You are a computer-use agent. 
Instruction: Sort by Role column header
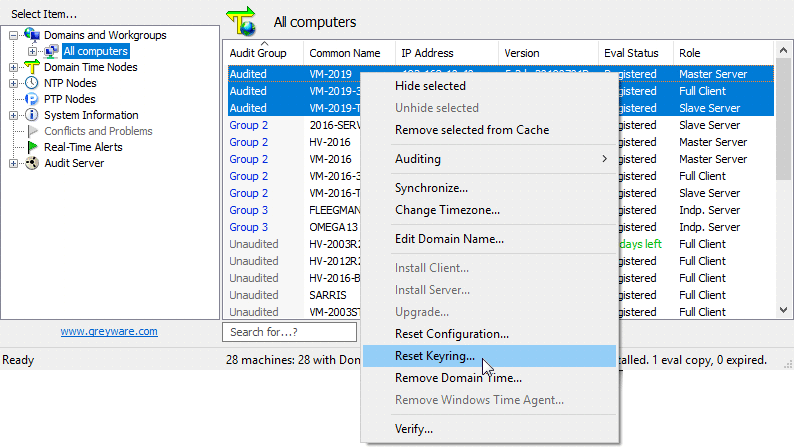pyautogui.click(x=724, y=53)
